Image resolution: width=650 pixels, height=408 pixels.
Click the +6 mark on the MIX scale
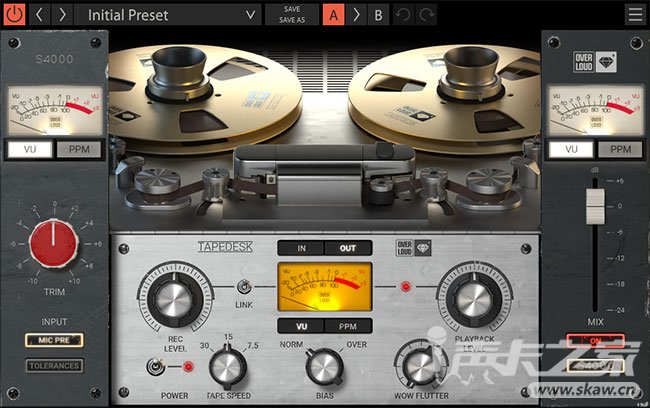(619, 181)
